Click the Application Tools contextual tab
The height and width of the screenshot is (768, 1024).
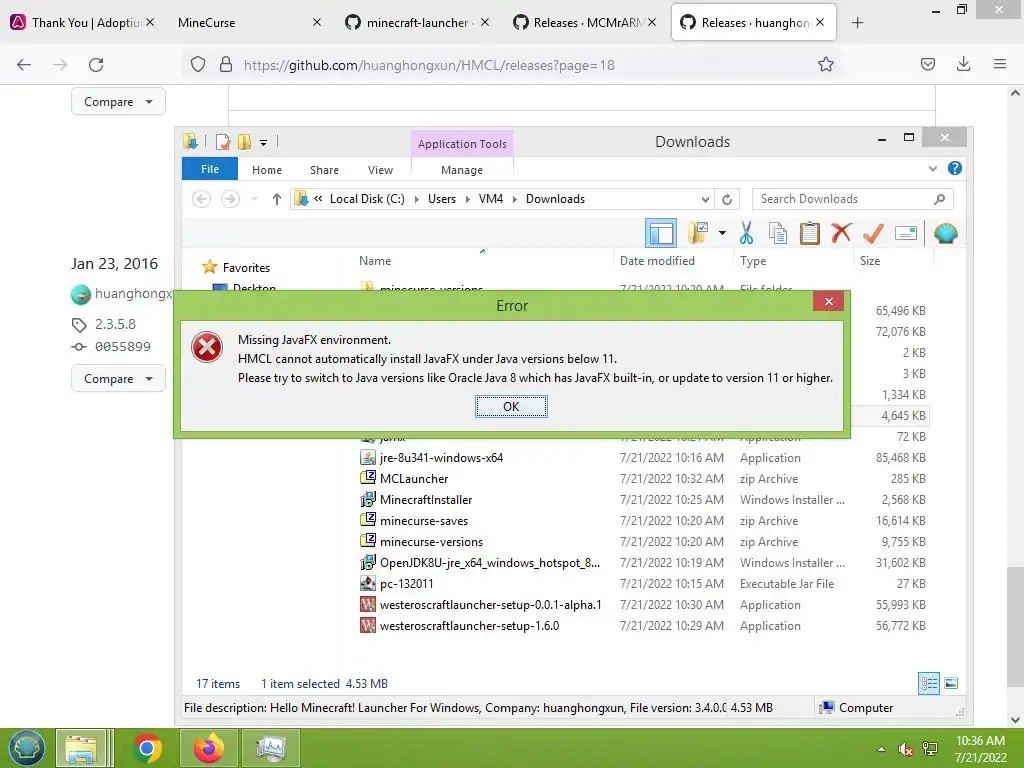click(x=462, y=144)
